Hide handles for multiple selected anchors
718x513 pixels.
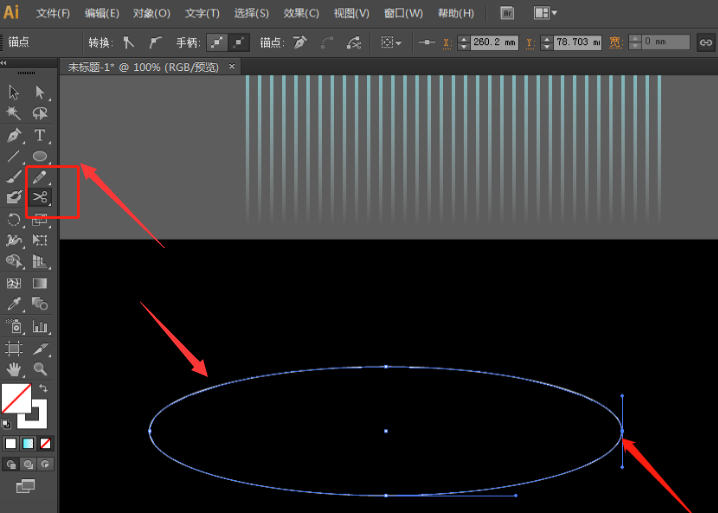coord(239,43)
